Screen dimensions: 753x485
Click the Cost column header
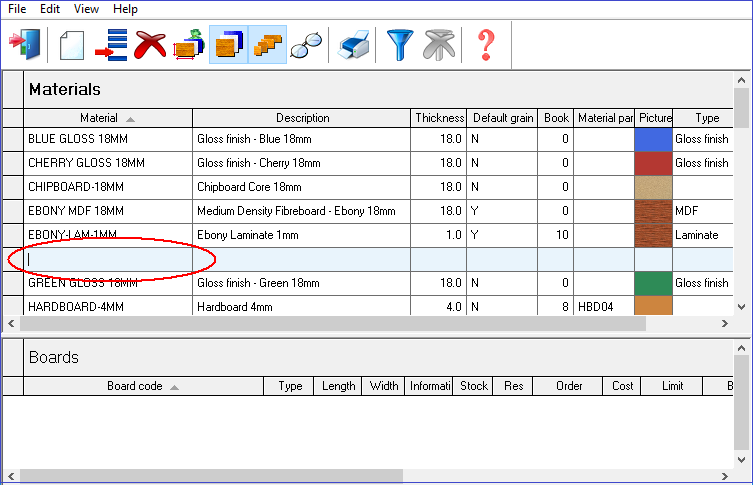pyautogui.click(x=622, y=386)
